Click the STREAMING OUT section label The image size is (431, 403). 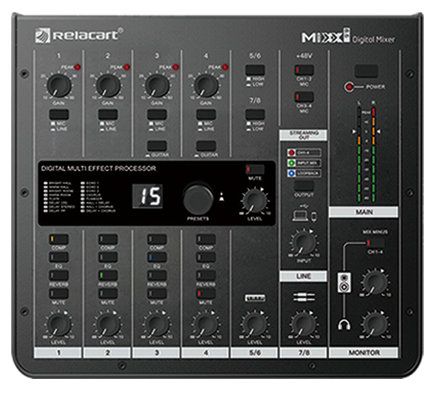303,135
